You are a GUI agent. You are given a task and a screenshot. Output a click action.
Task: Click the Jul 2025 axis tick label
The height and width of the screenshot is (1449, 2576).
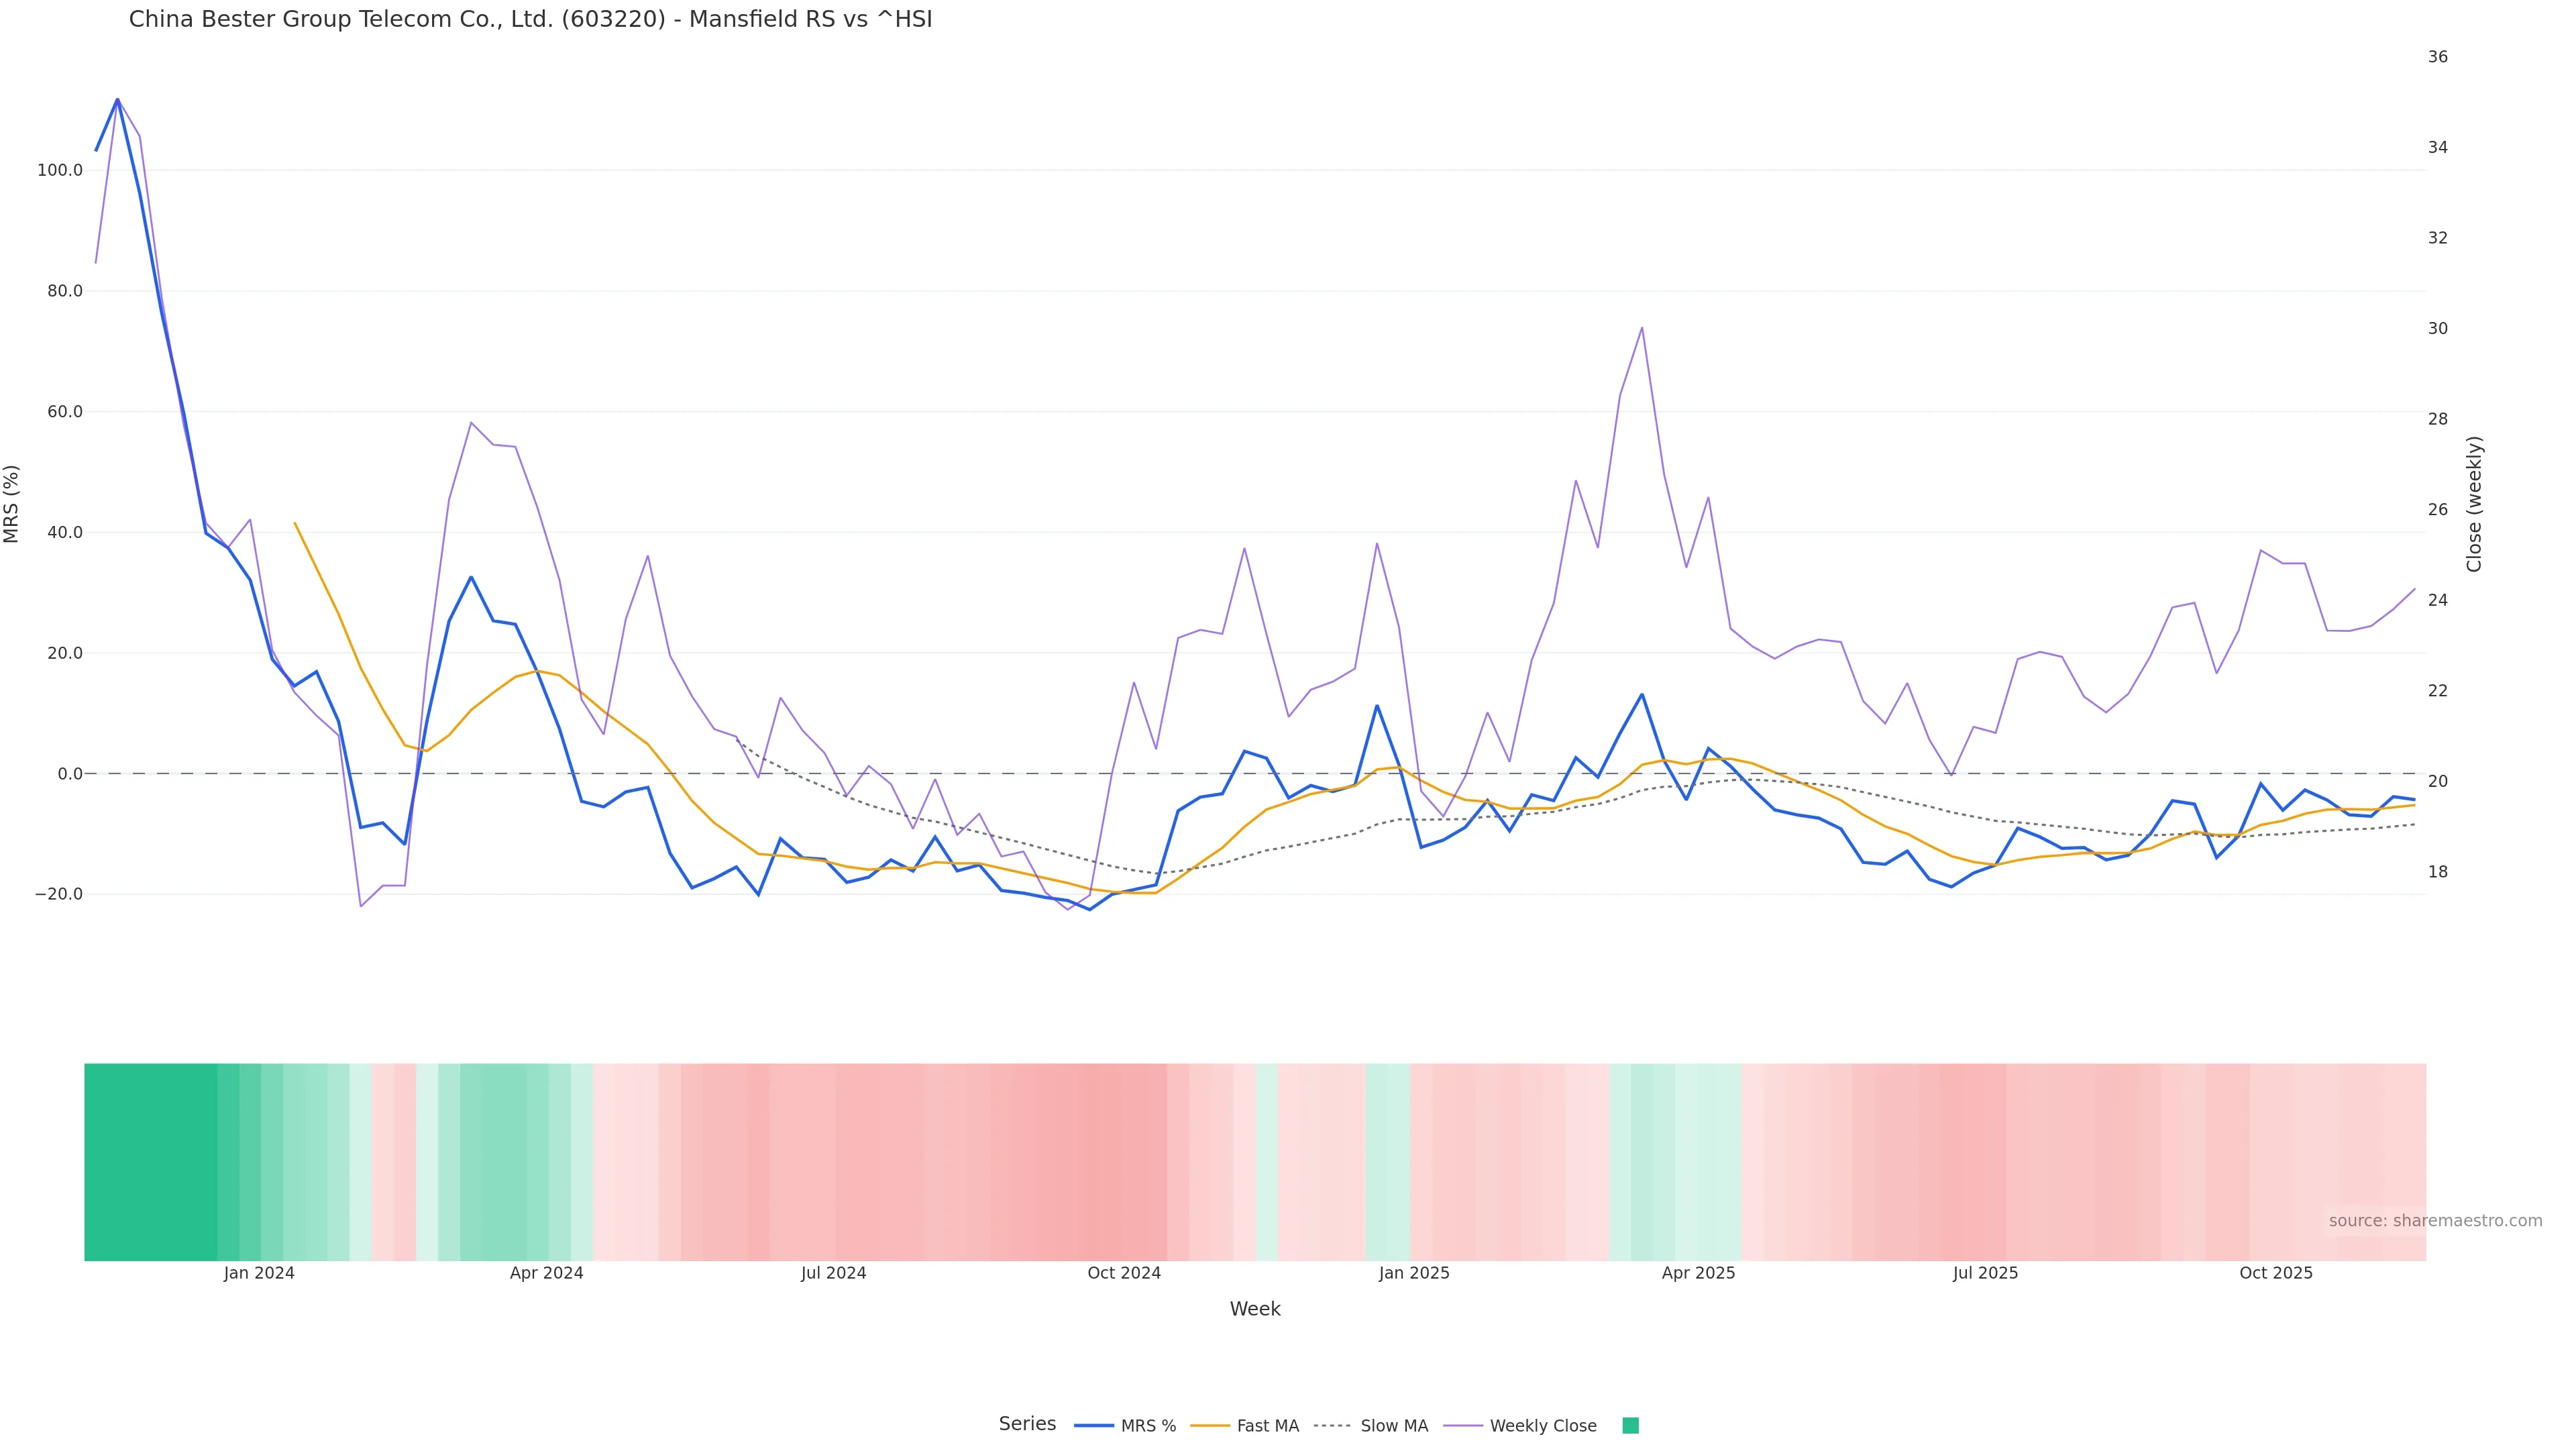(x=1985, y=1273)
